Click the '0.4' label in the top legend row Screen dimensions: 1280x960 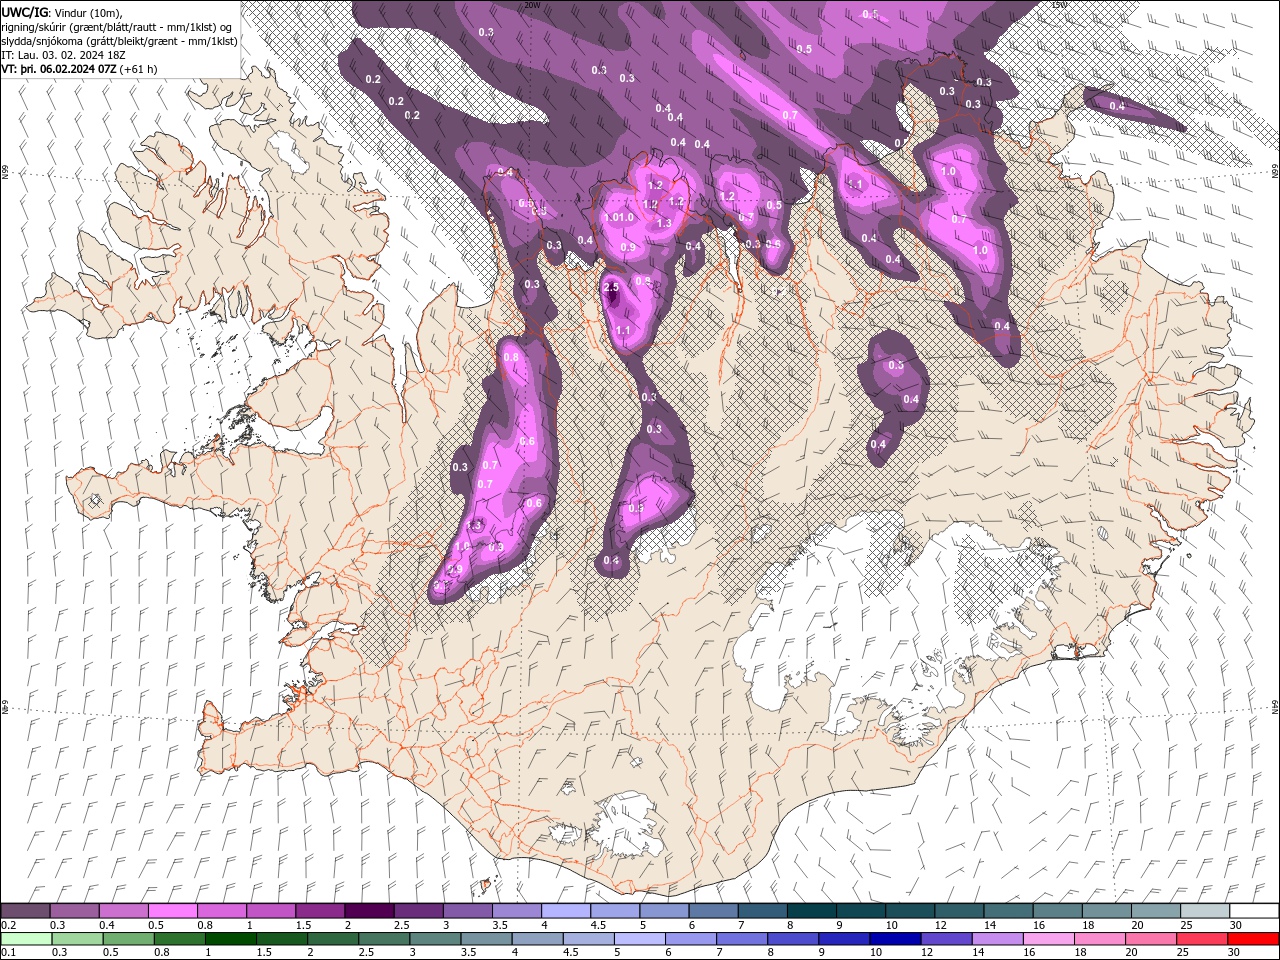point(106,925)
